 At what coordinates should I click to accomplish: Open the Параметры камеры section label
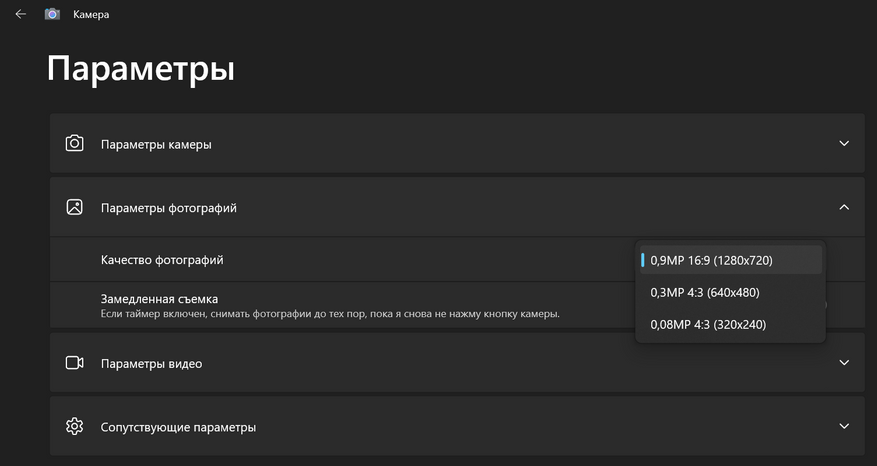156,144
